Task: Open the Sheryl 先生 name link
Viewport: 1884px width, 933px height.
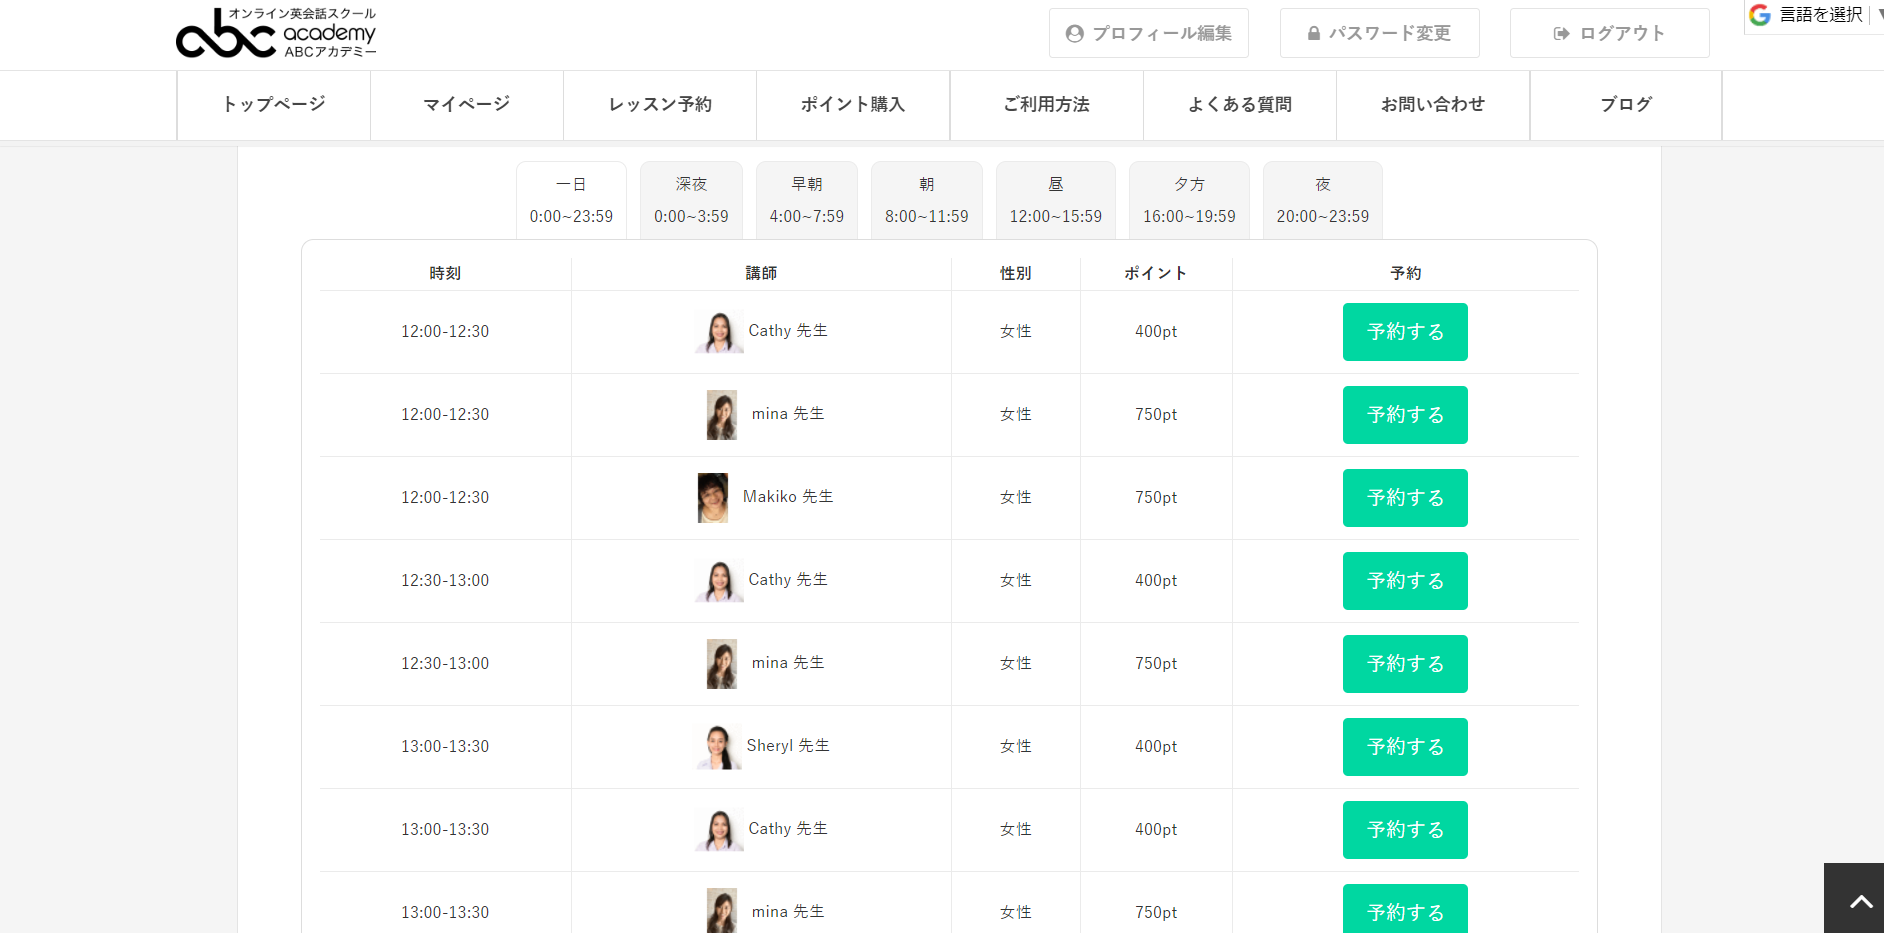Action: click(787, 746)
